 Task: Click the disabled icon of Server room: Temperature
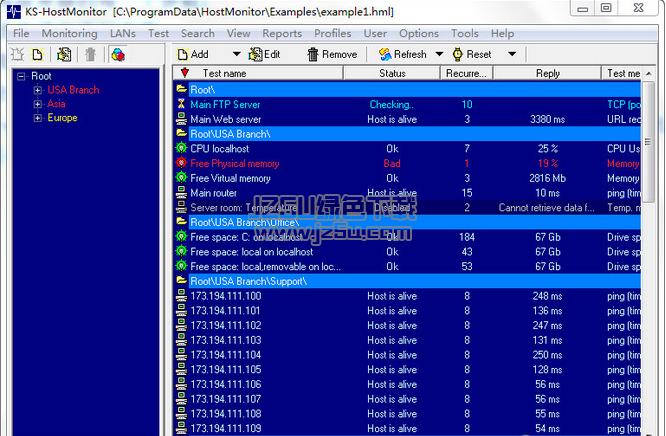[181, 207]
